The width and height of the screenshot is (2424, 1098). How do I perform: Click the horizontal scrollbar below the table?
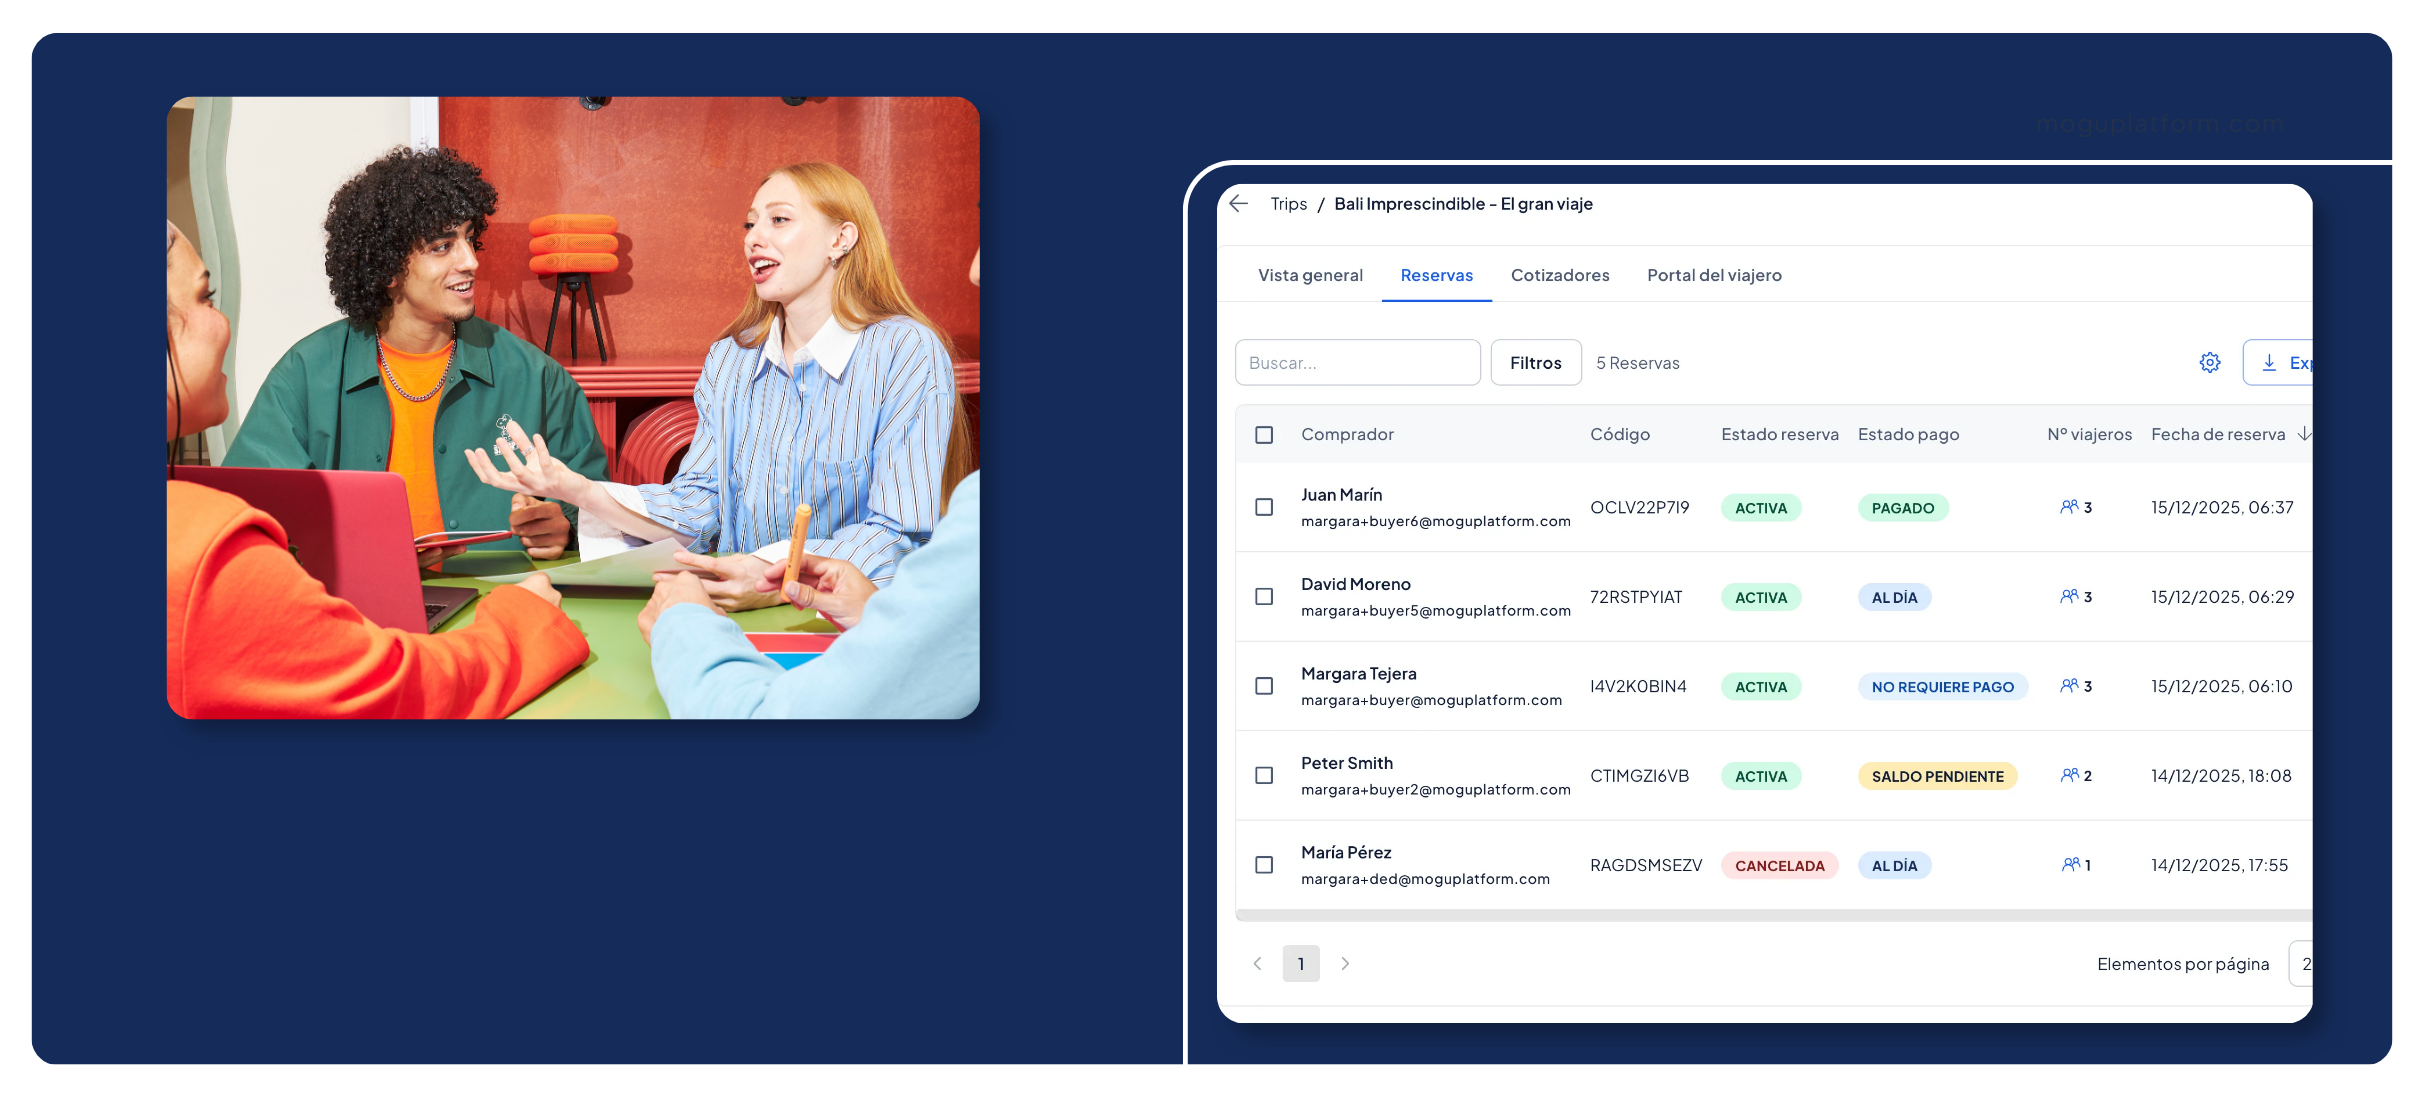1774,915
